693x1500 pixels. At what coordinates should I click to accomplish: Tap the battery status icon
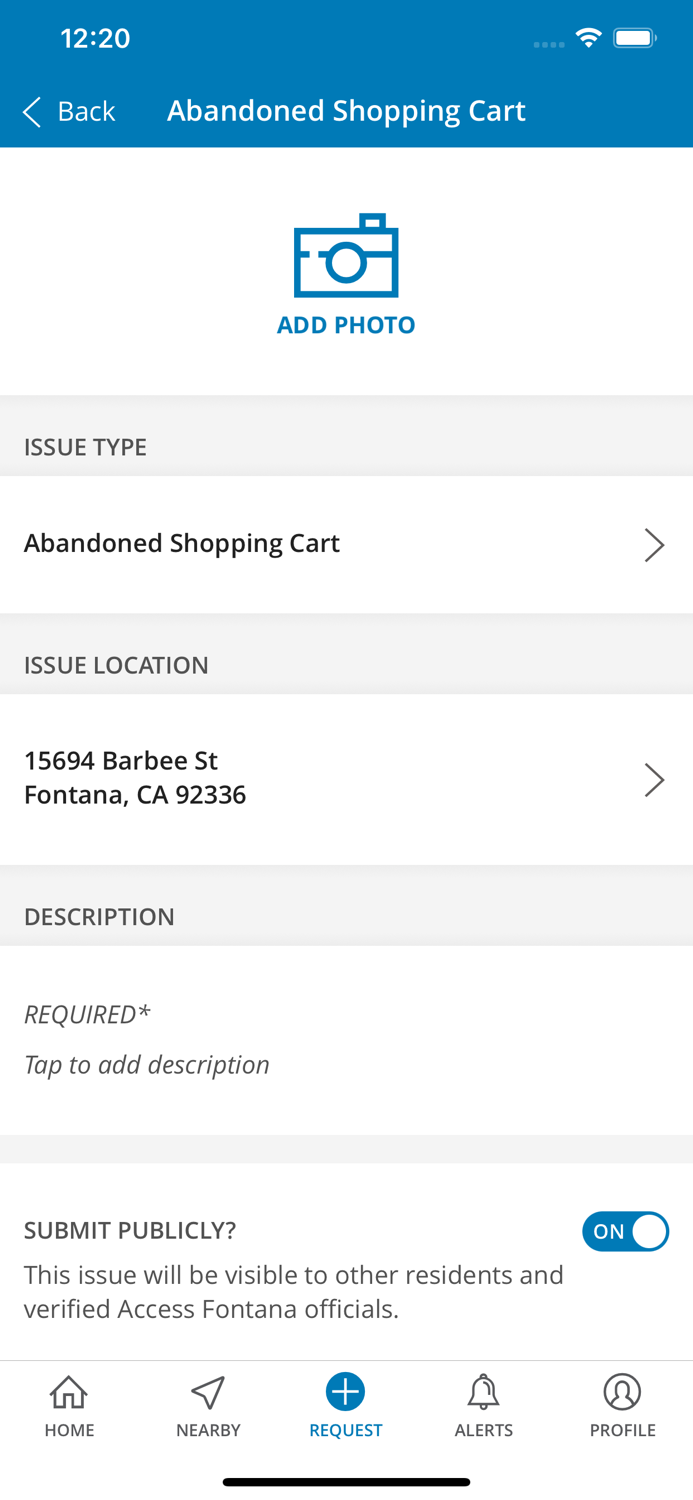(636, 38)
